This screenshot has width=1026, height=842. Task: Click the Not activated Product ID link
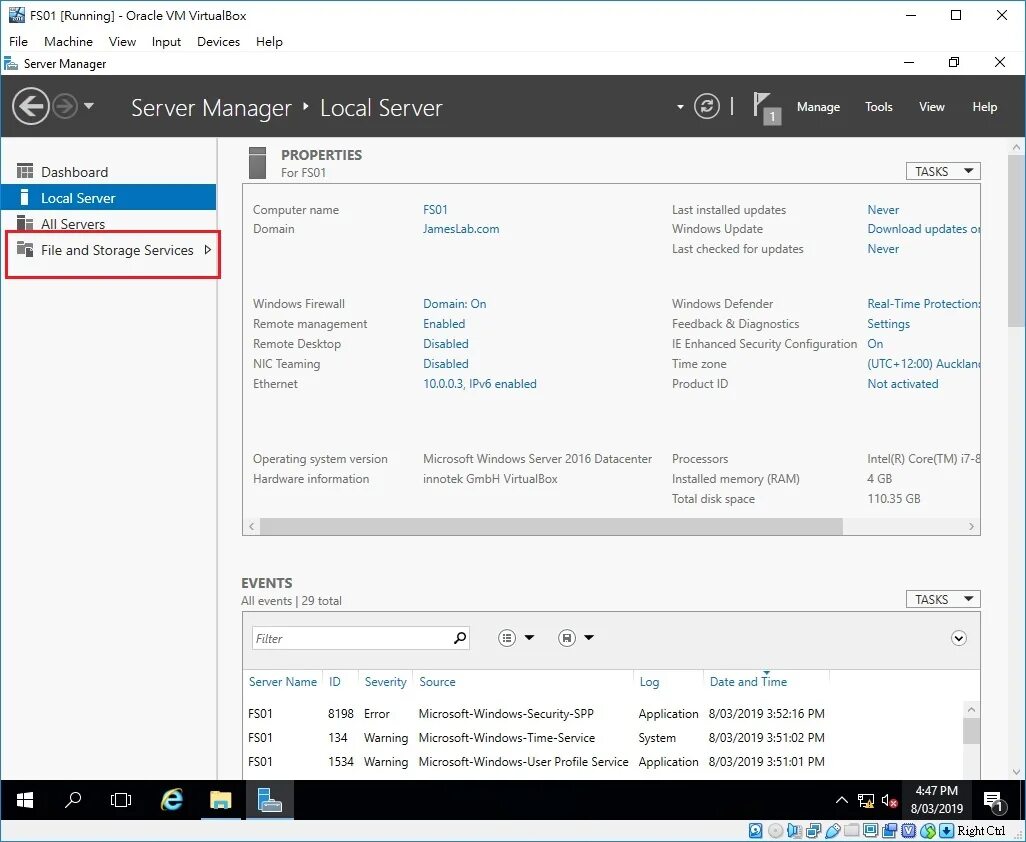tap(902, 384)
